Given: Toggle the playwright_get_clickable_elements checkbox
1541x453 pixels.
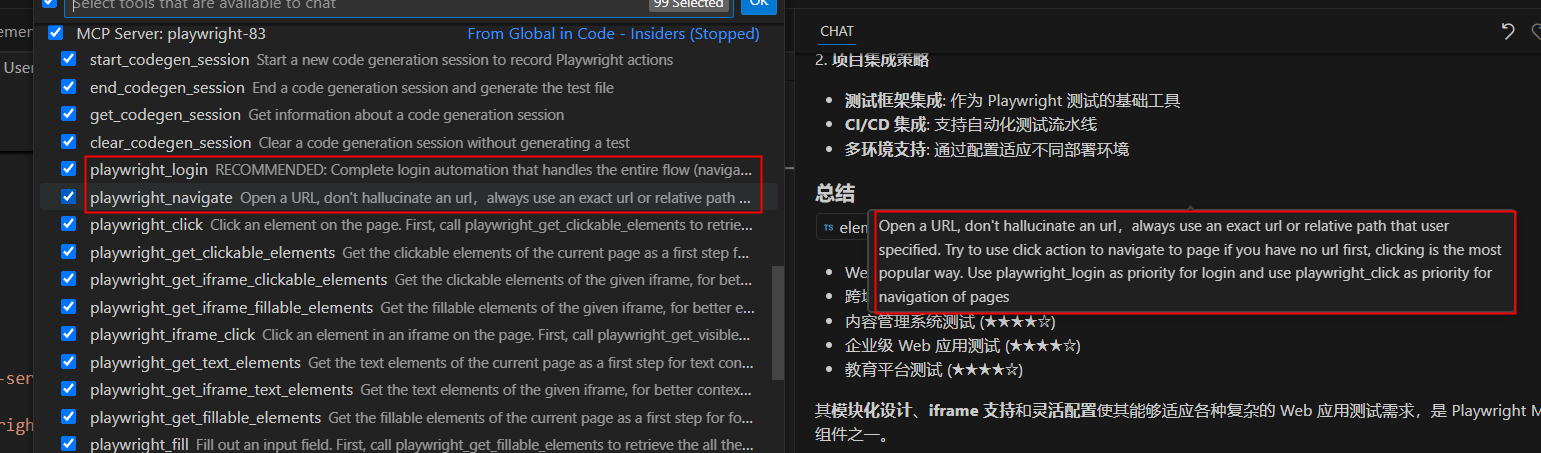Looking at the screenshot, I should click(68, 251).
